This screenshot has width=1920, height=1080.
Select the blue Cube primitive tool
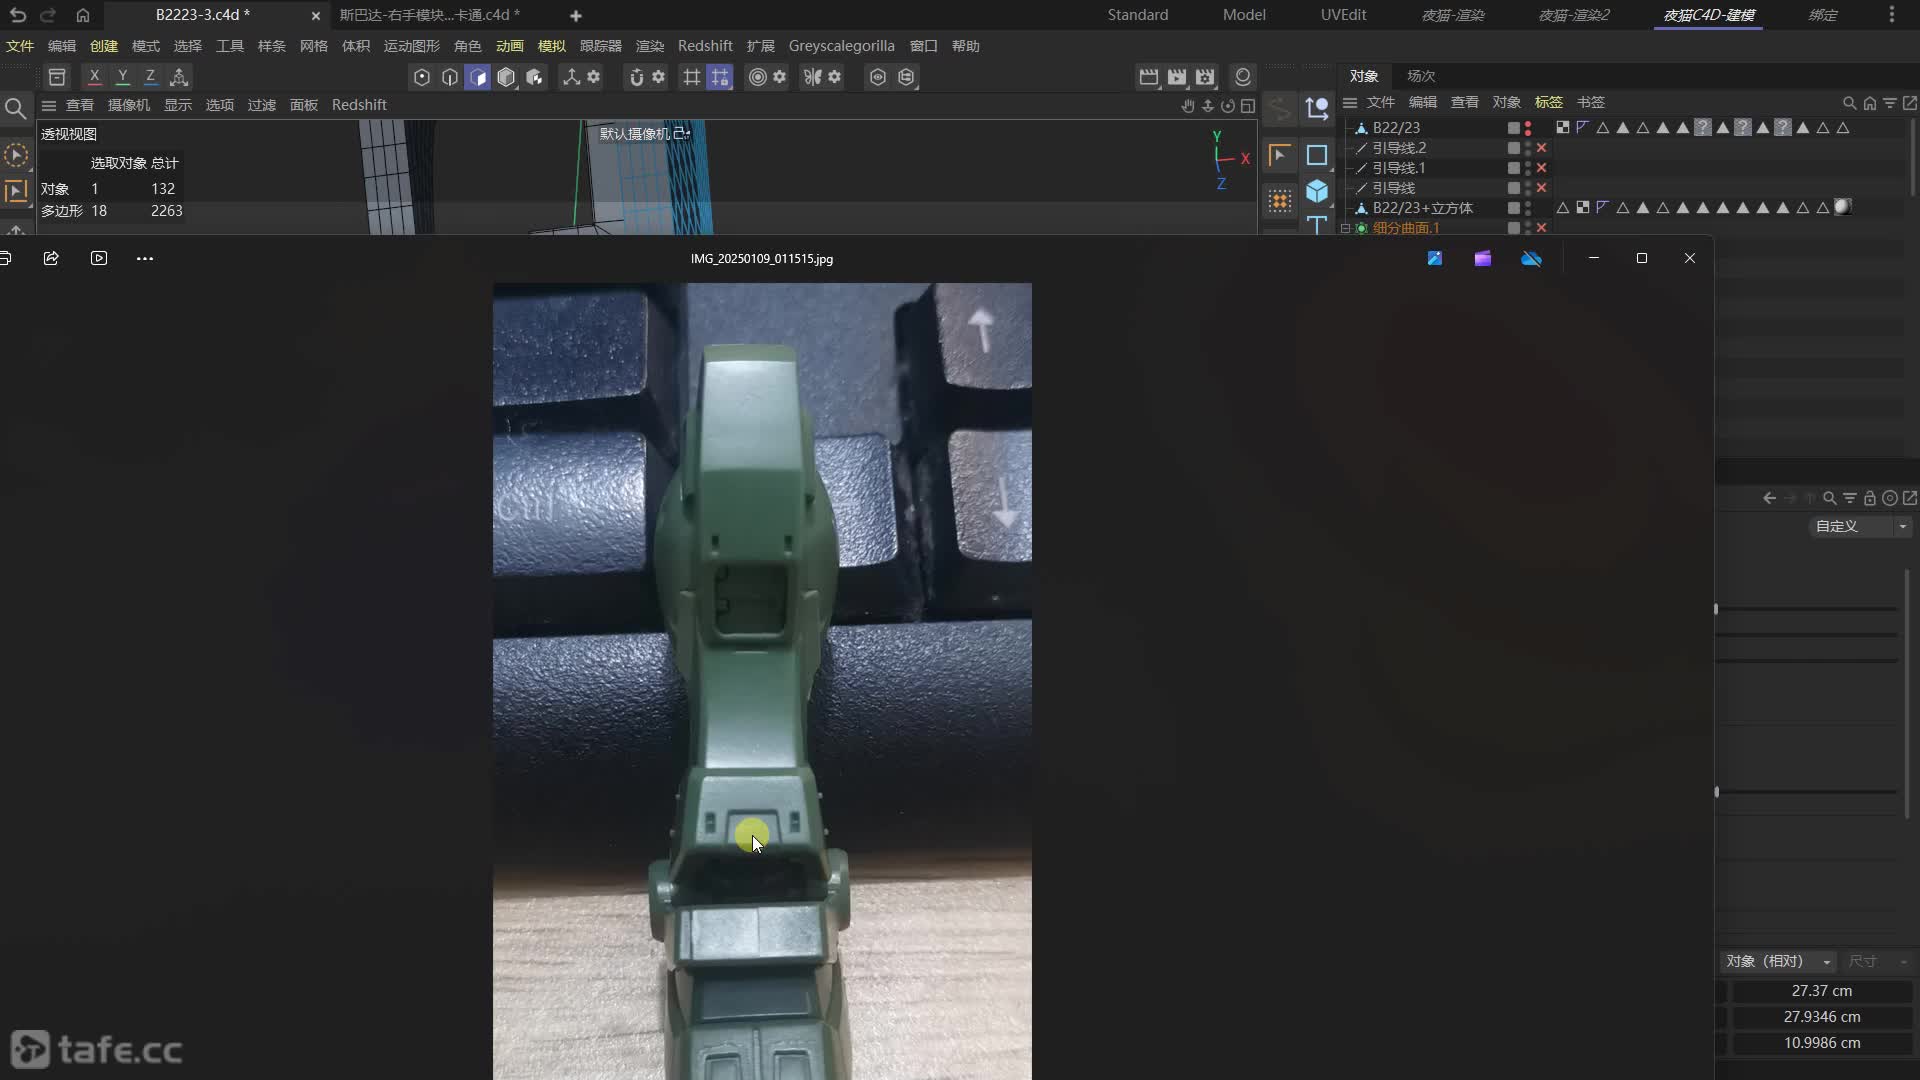(1317, 191)
